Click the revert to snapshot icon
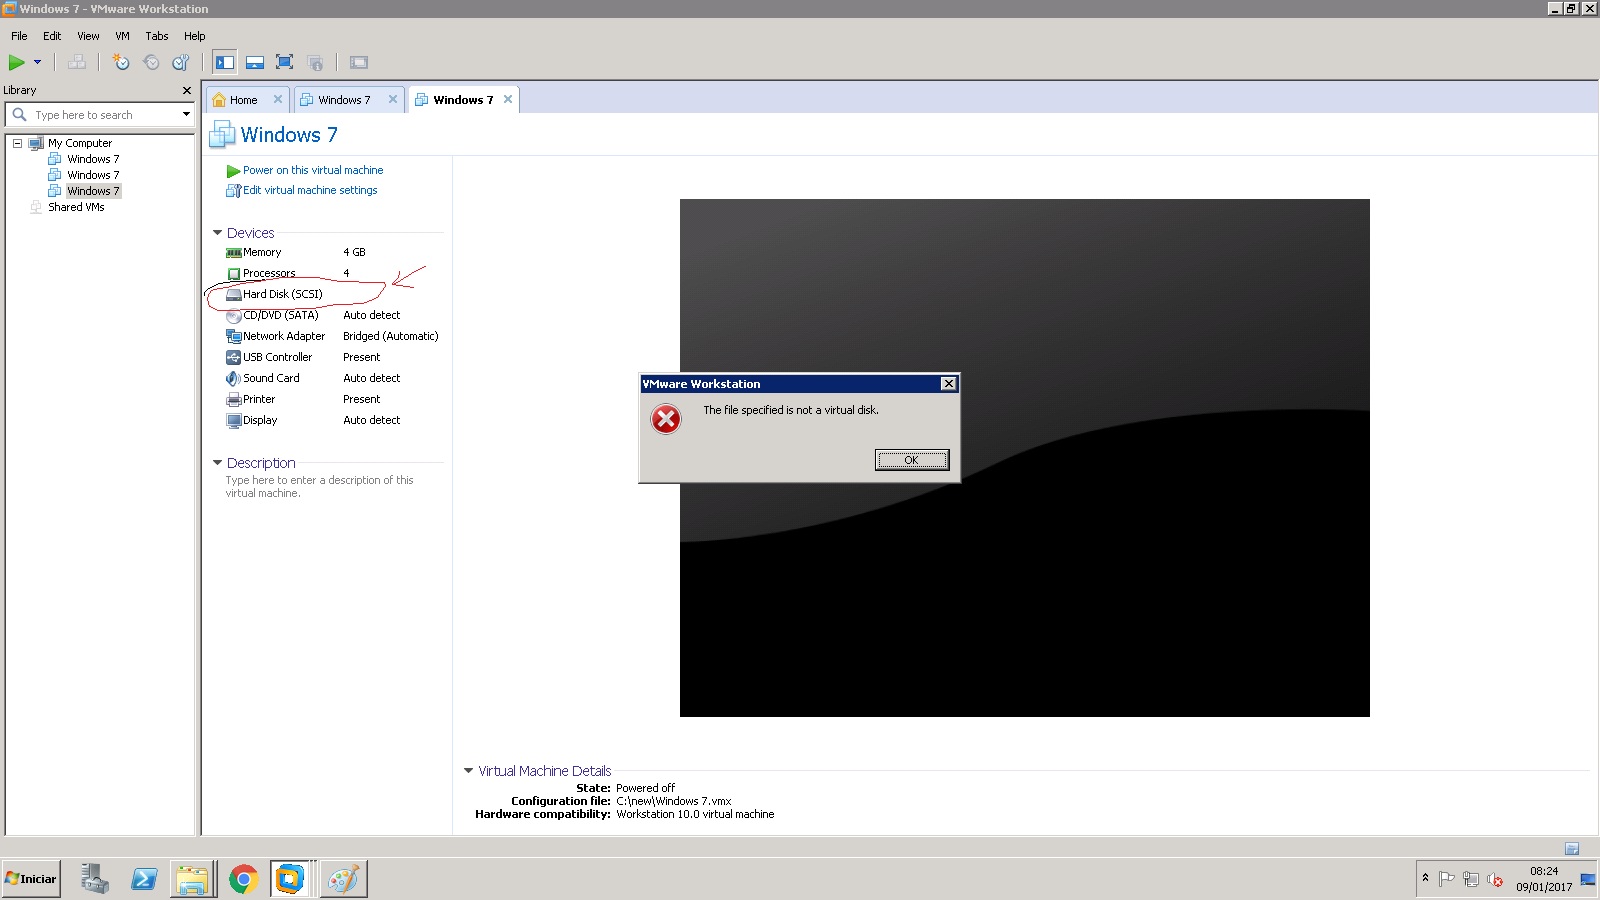 [x=151, y=62]
